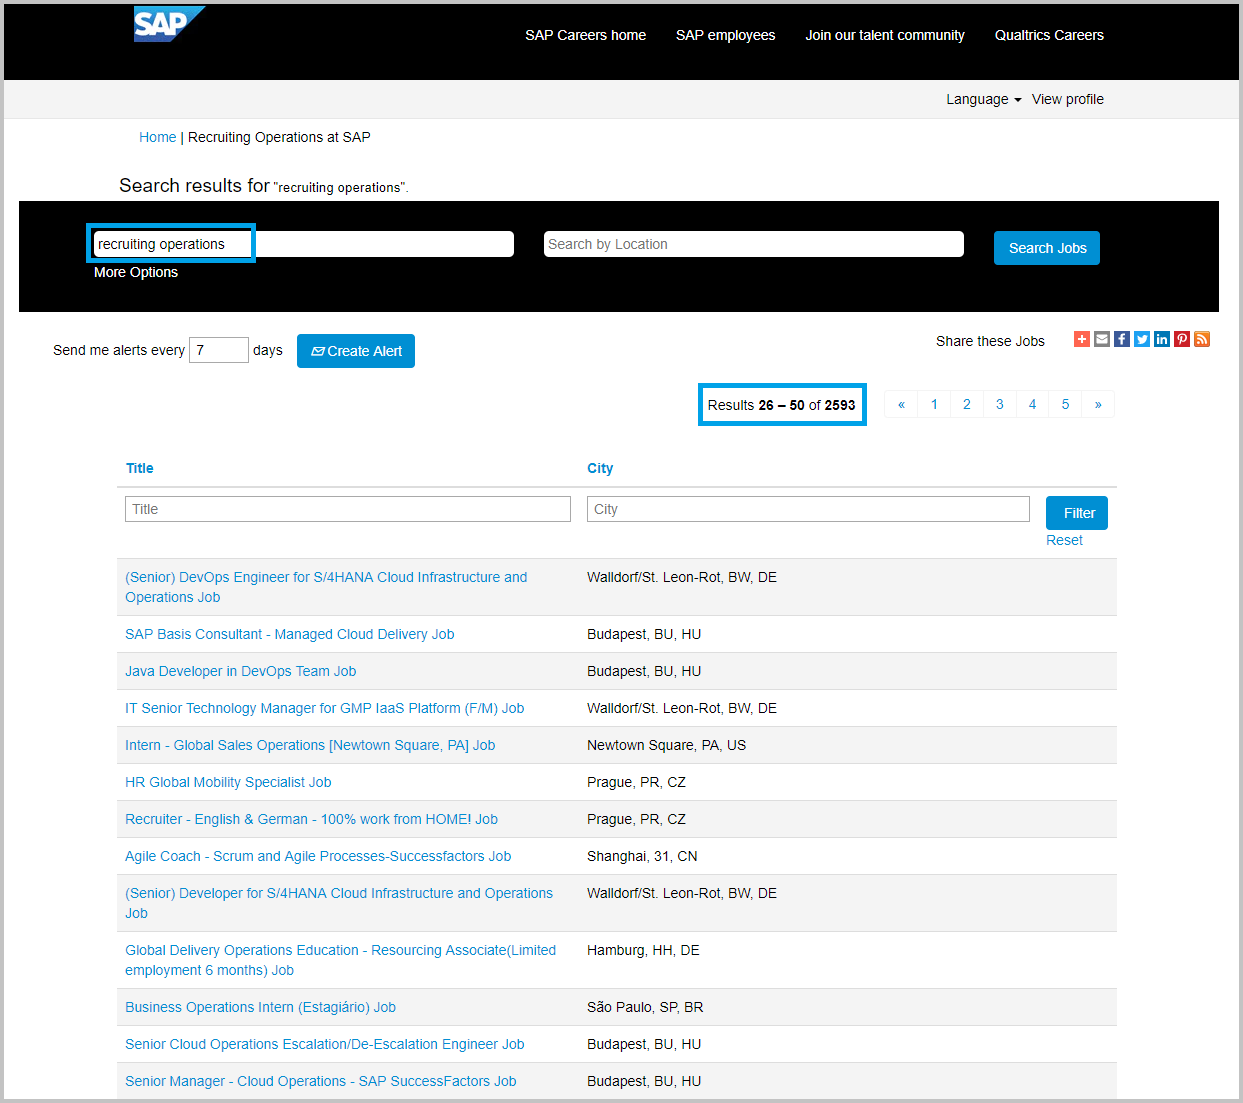Open Java Developer in DevOps Team job
This screenshot has width=1243, height=1103.
(x=241, y=671)
